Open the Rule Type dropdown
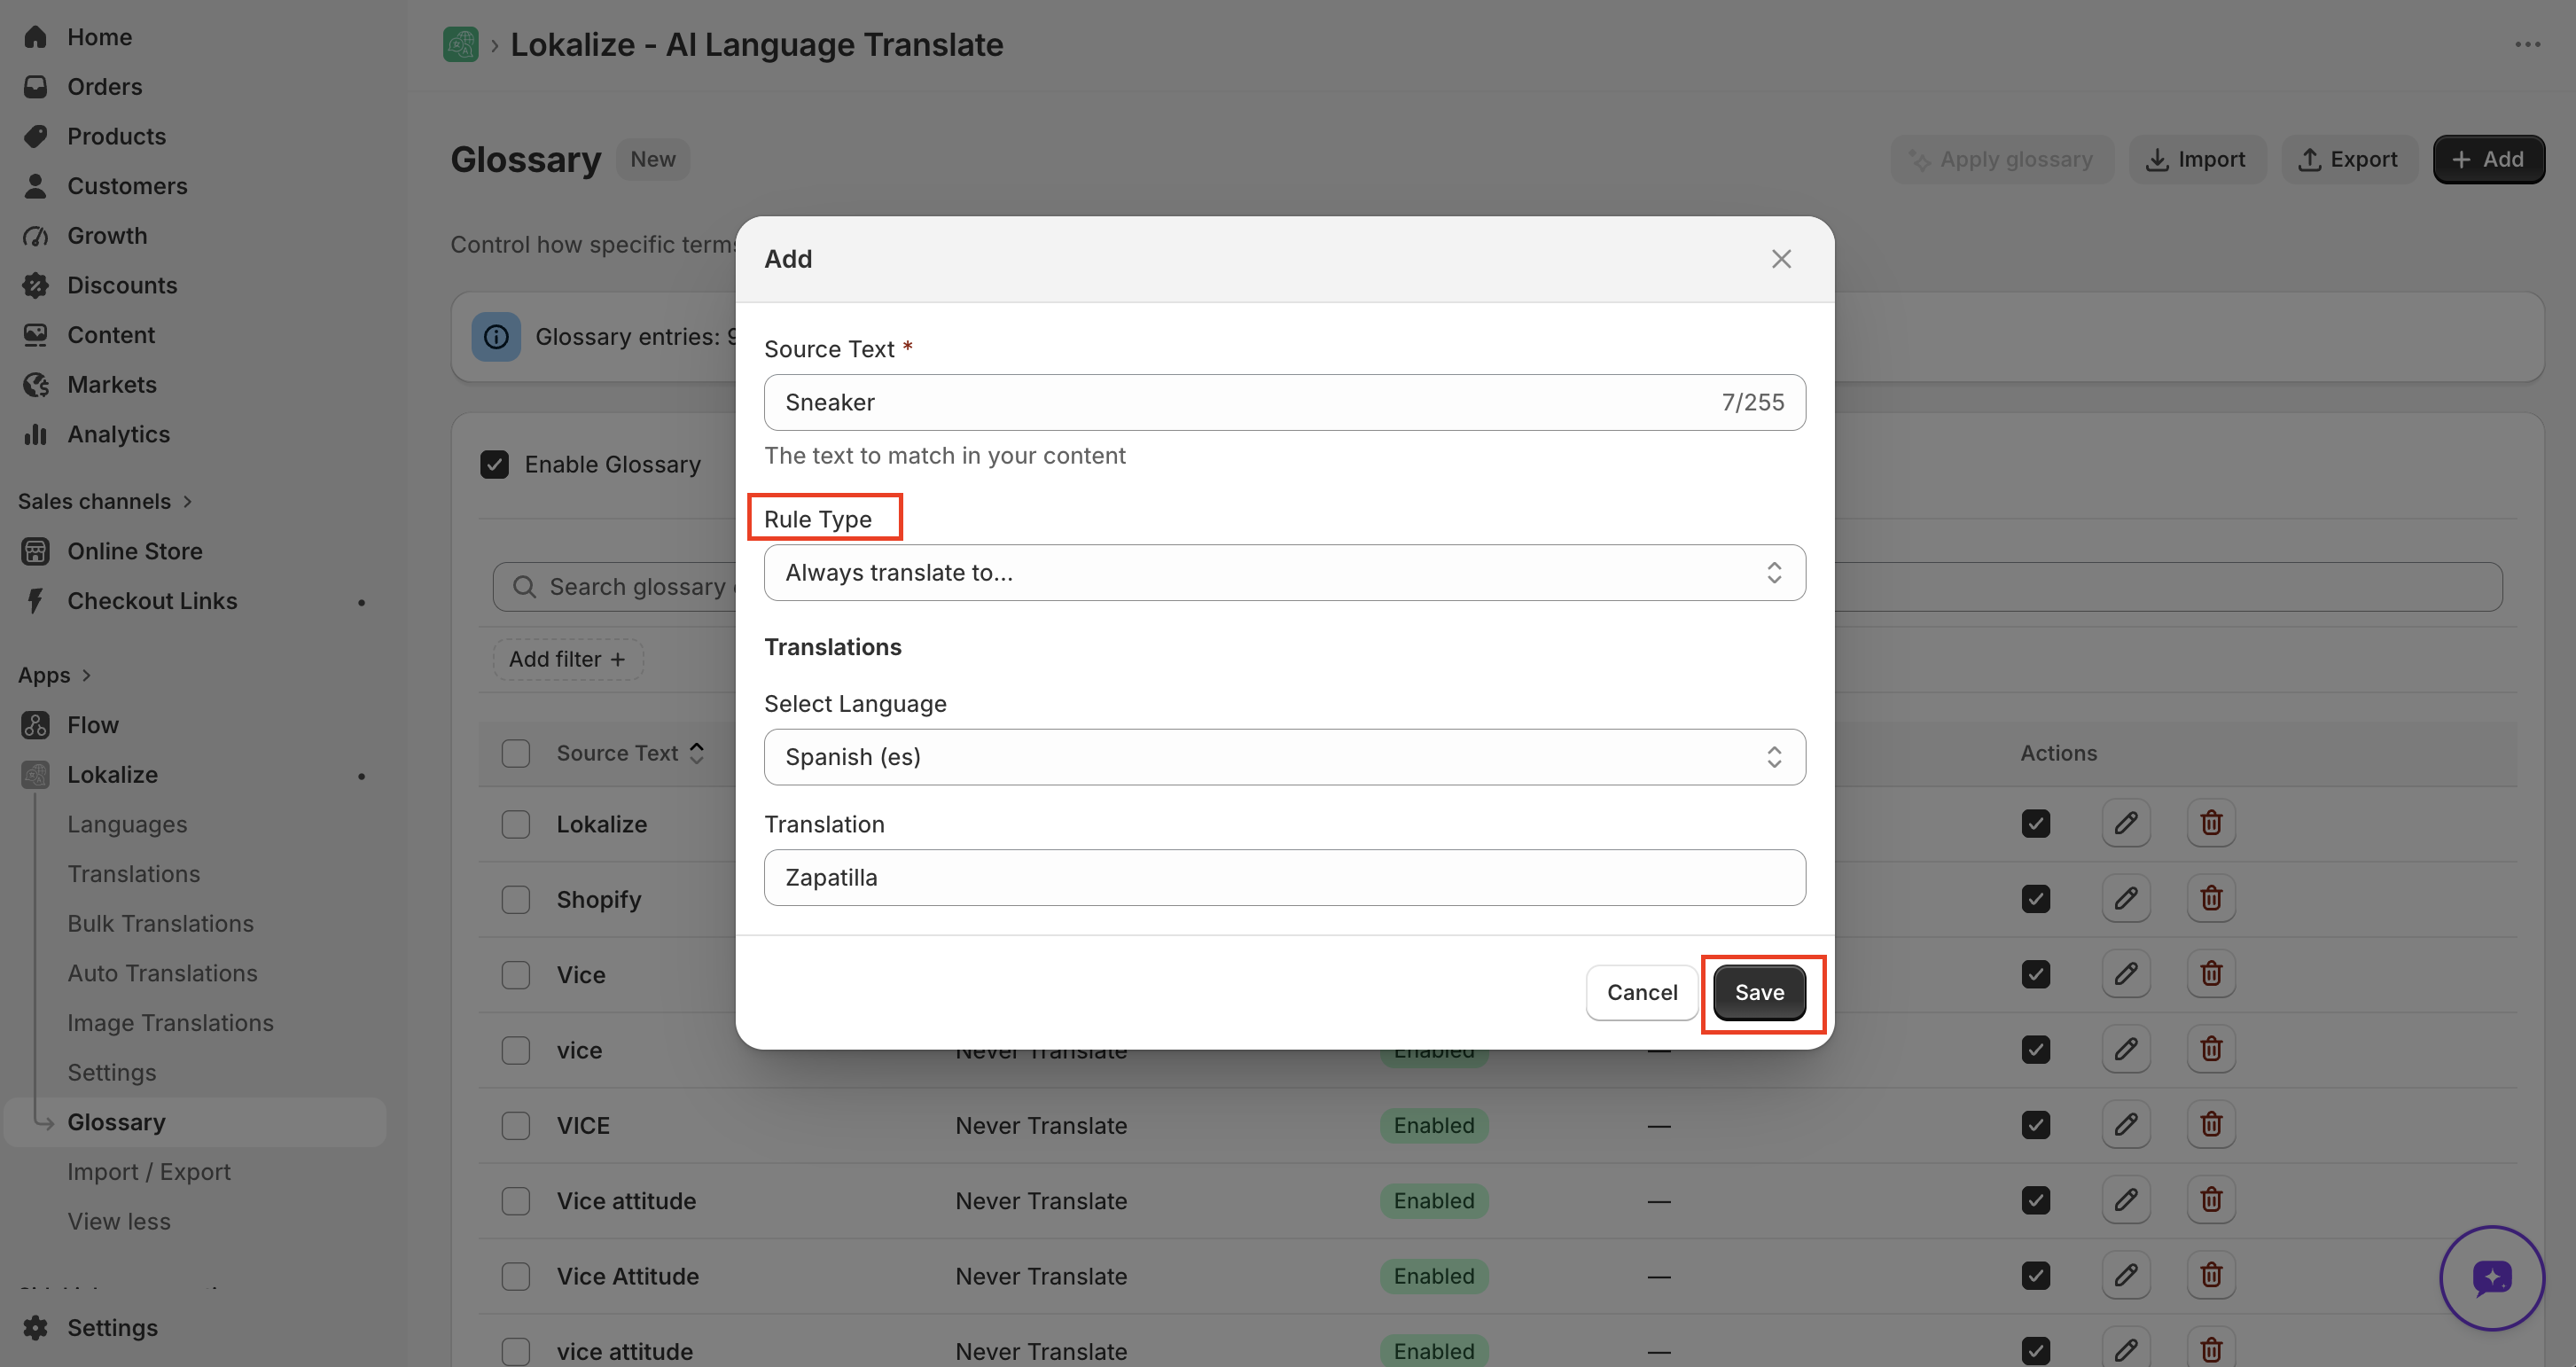The width and height of the screenshot is (2576, 1367). (x=1285, y=573)
